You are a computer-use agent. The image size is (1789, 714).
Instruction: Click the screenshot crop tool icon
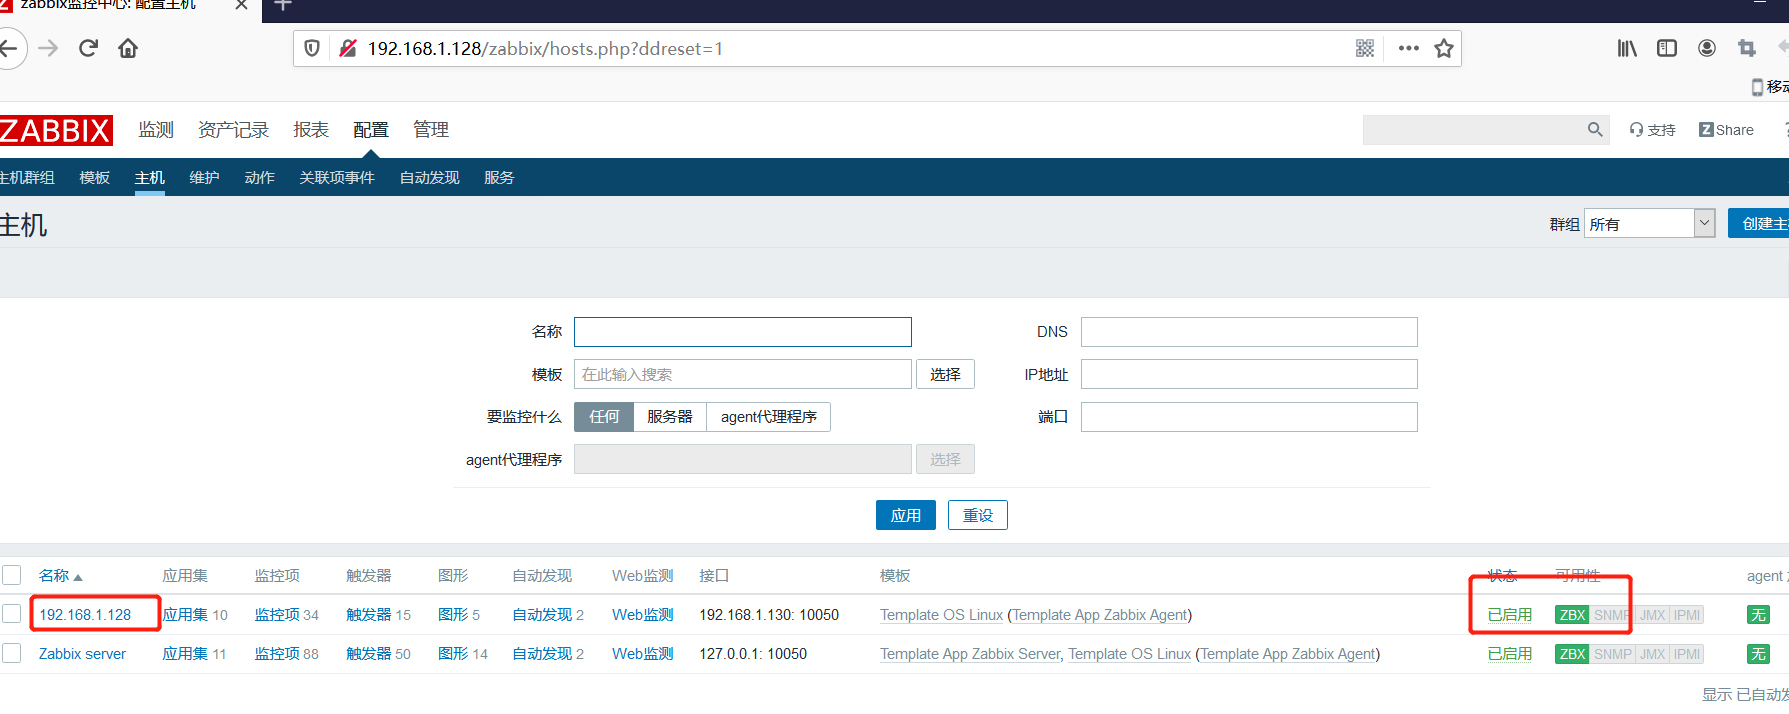[x=1747, y=48]
